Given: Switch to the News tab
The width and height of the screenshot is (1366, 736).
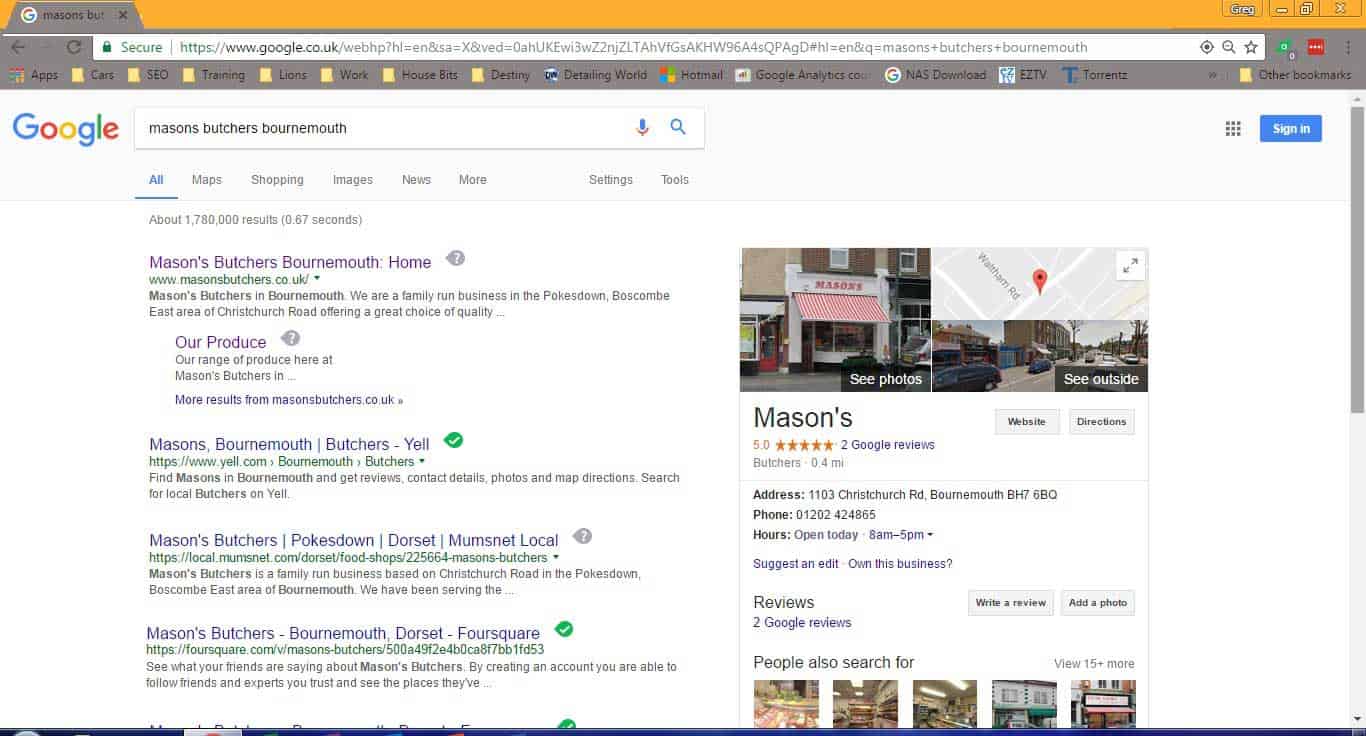Looking at the screenshot, I should pyautogui.click(x=416, y=180).
